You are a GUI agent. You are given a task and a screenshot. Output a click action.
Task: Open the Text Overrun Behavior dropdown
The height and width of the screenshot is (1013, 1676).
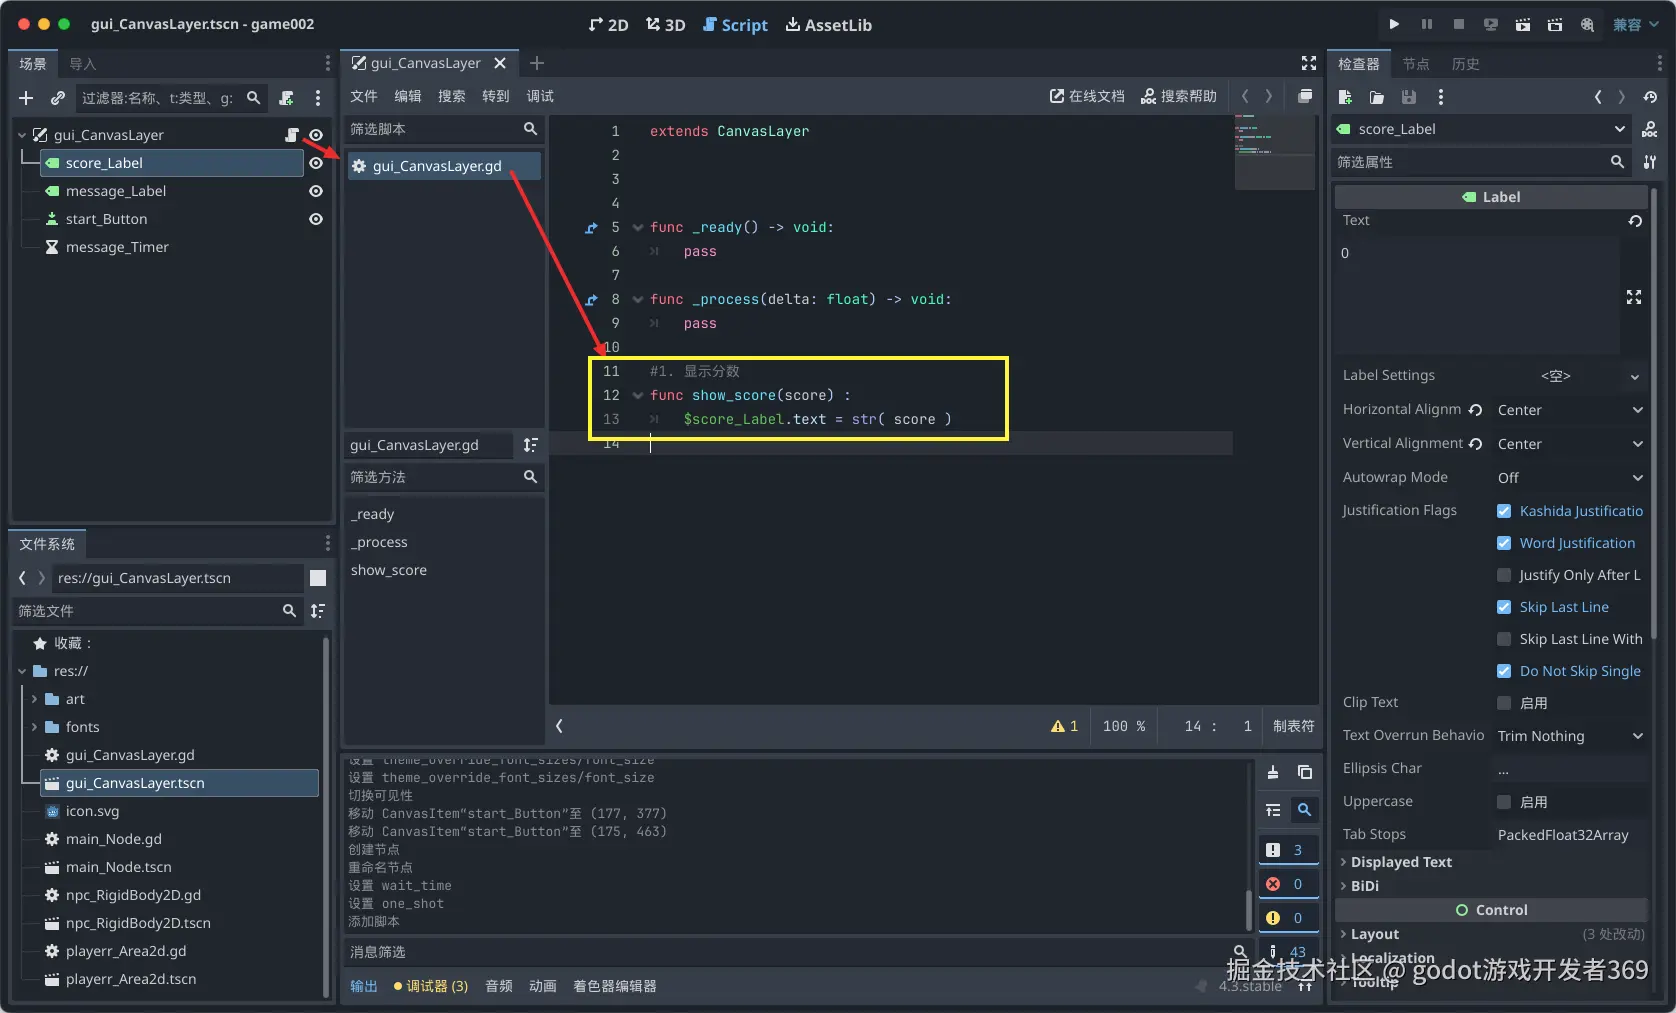[1570, 736]
